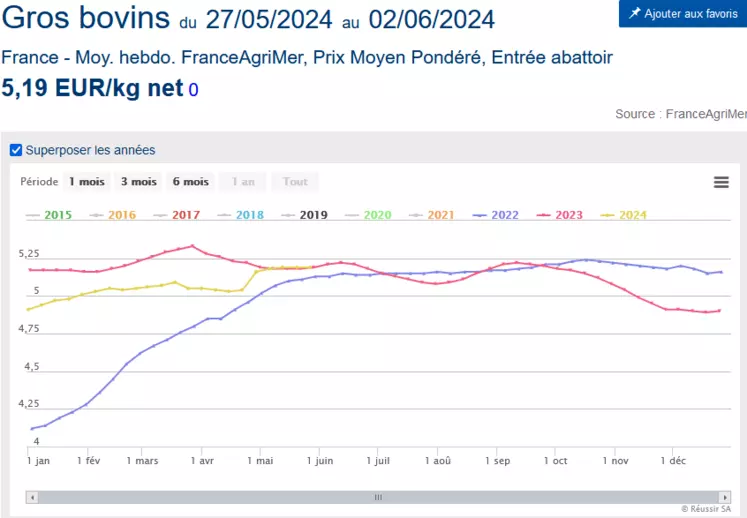Screen dimensions: 747x518
Task: Click the Source : FranceAgriMer text
Action: point(681,114)
